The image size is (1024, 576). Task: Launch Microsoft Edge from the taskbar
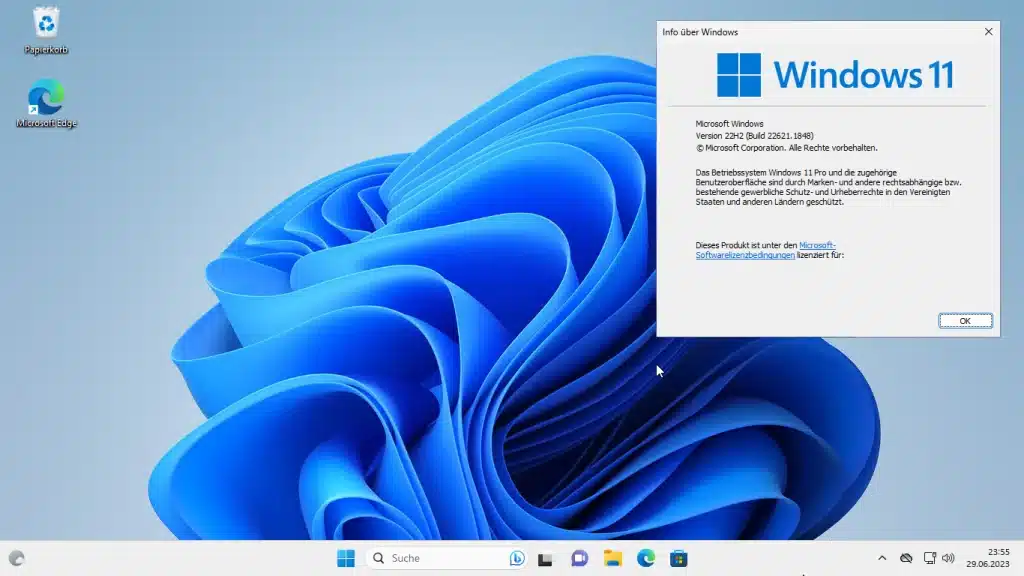coord(646,558)
